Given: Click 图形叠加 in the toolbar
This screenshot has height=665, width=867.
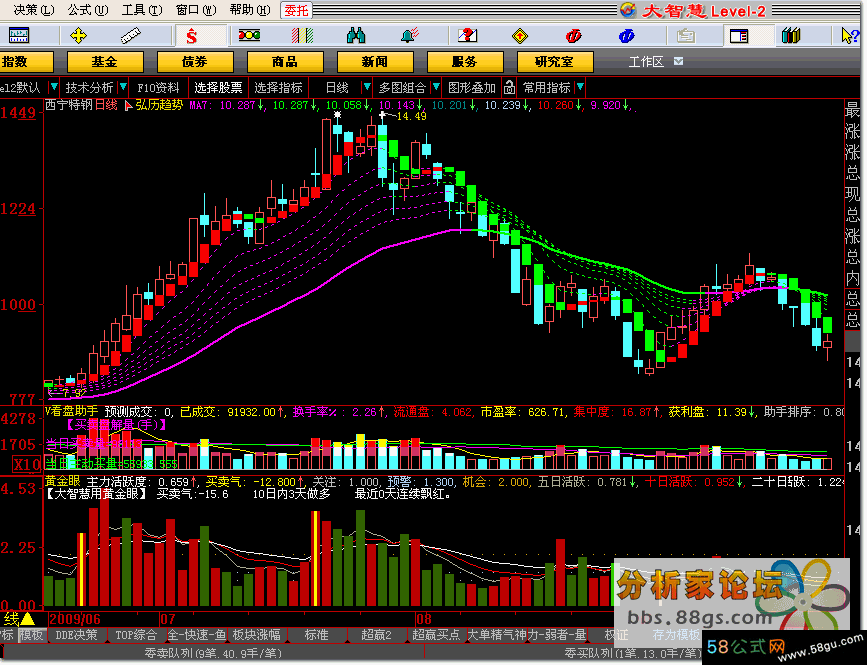Looking at the screenshot, I should pos(472,88).
